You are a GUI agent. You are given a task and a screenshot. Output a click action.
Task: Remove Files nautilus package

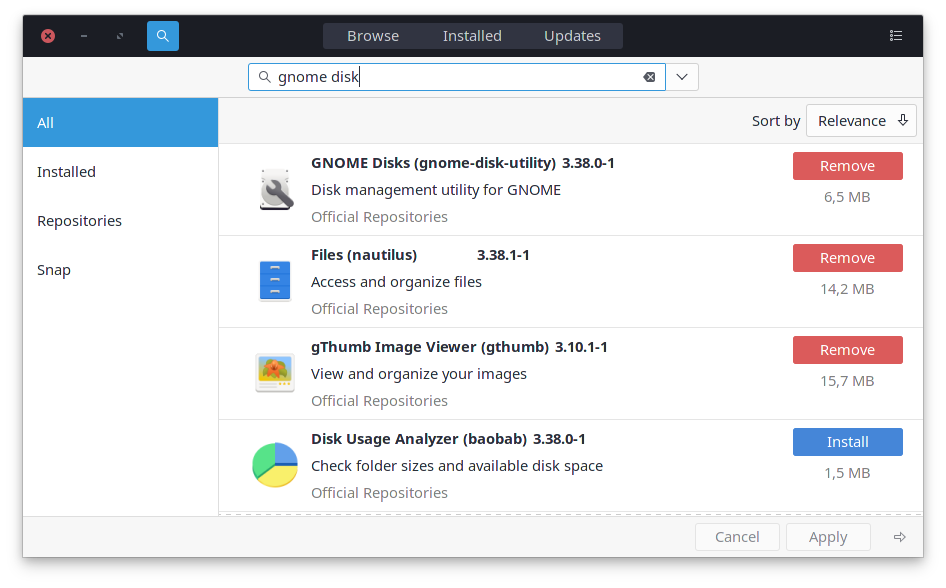pyautogui.click(x=847, y=258)
